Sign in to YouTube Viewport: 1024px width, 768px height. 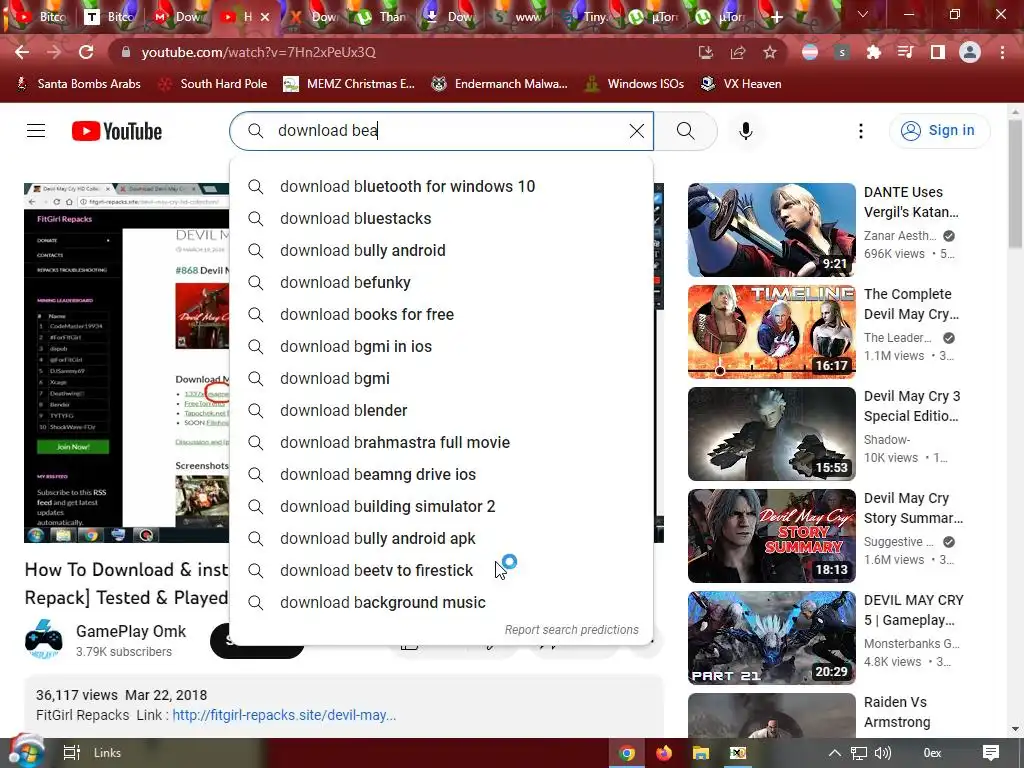click(x=939, y=131)
